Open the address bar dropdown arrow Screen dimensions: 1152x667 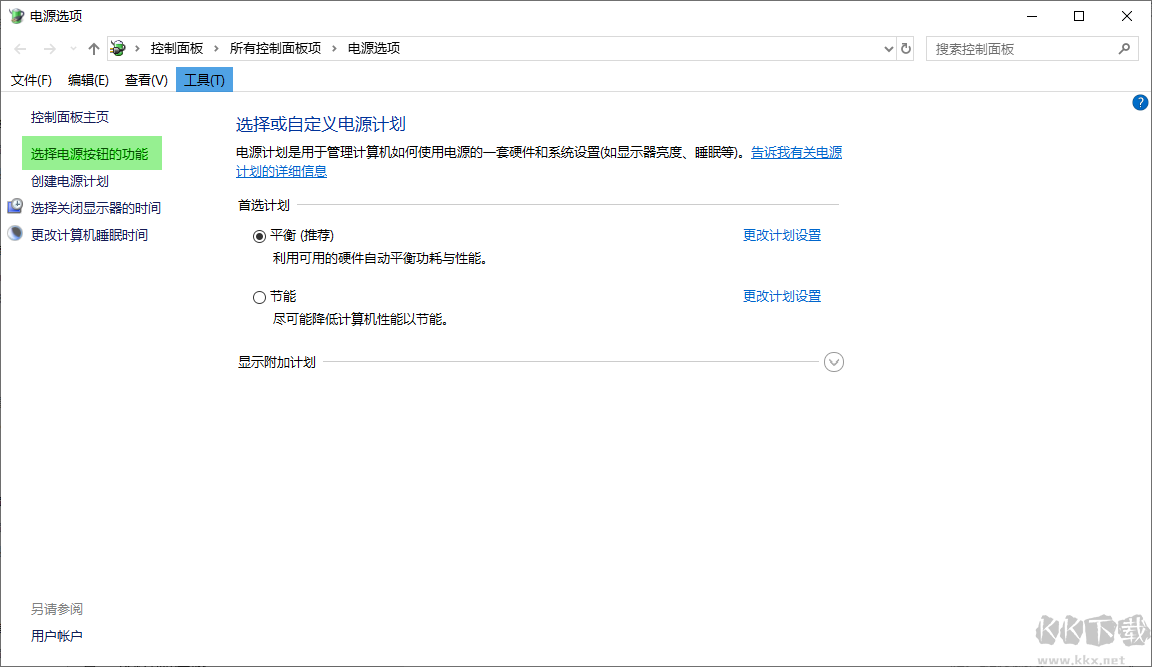pyautogui.click(x=888, y=47)
